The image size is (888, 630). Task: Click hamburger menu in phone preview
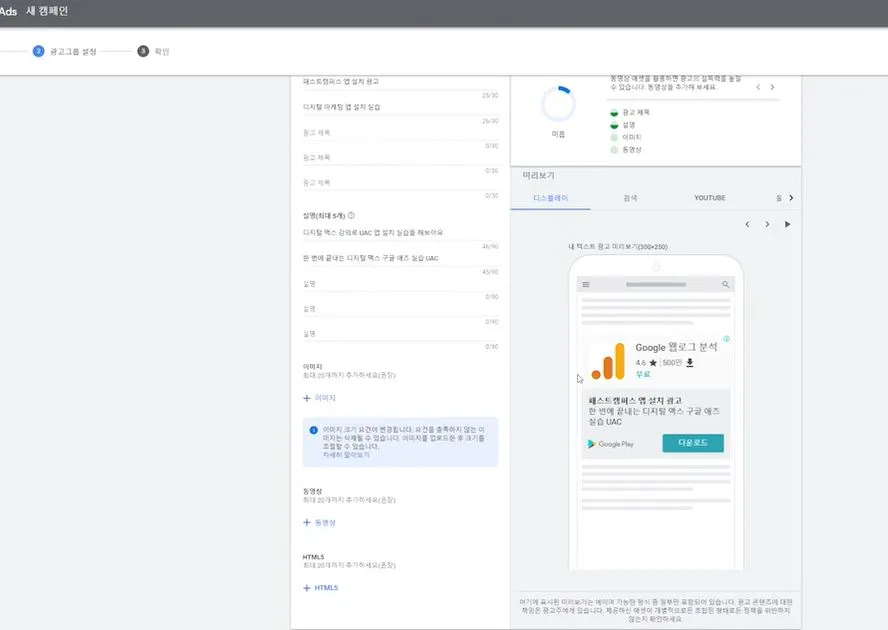(586, 284)
